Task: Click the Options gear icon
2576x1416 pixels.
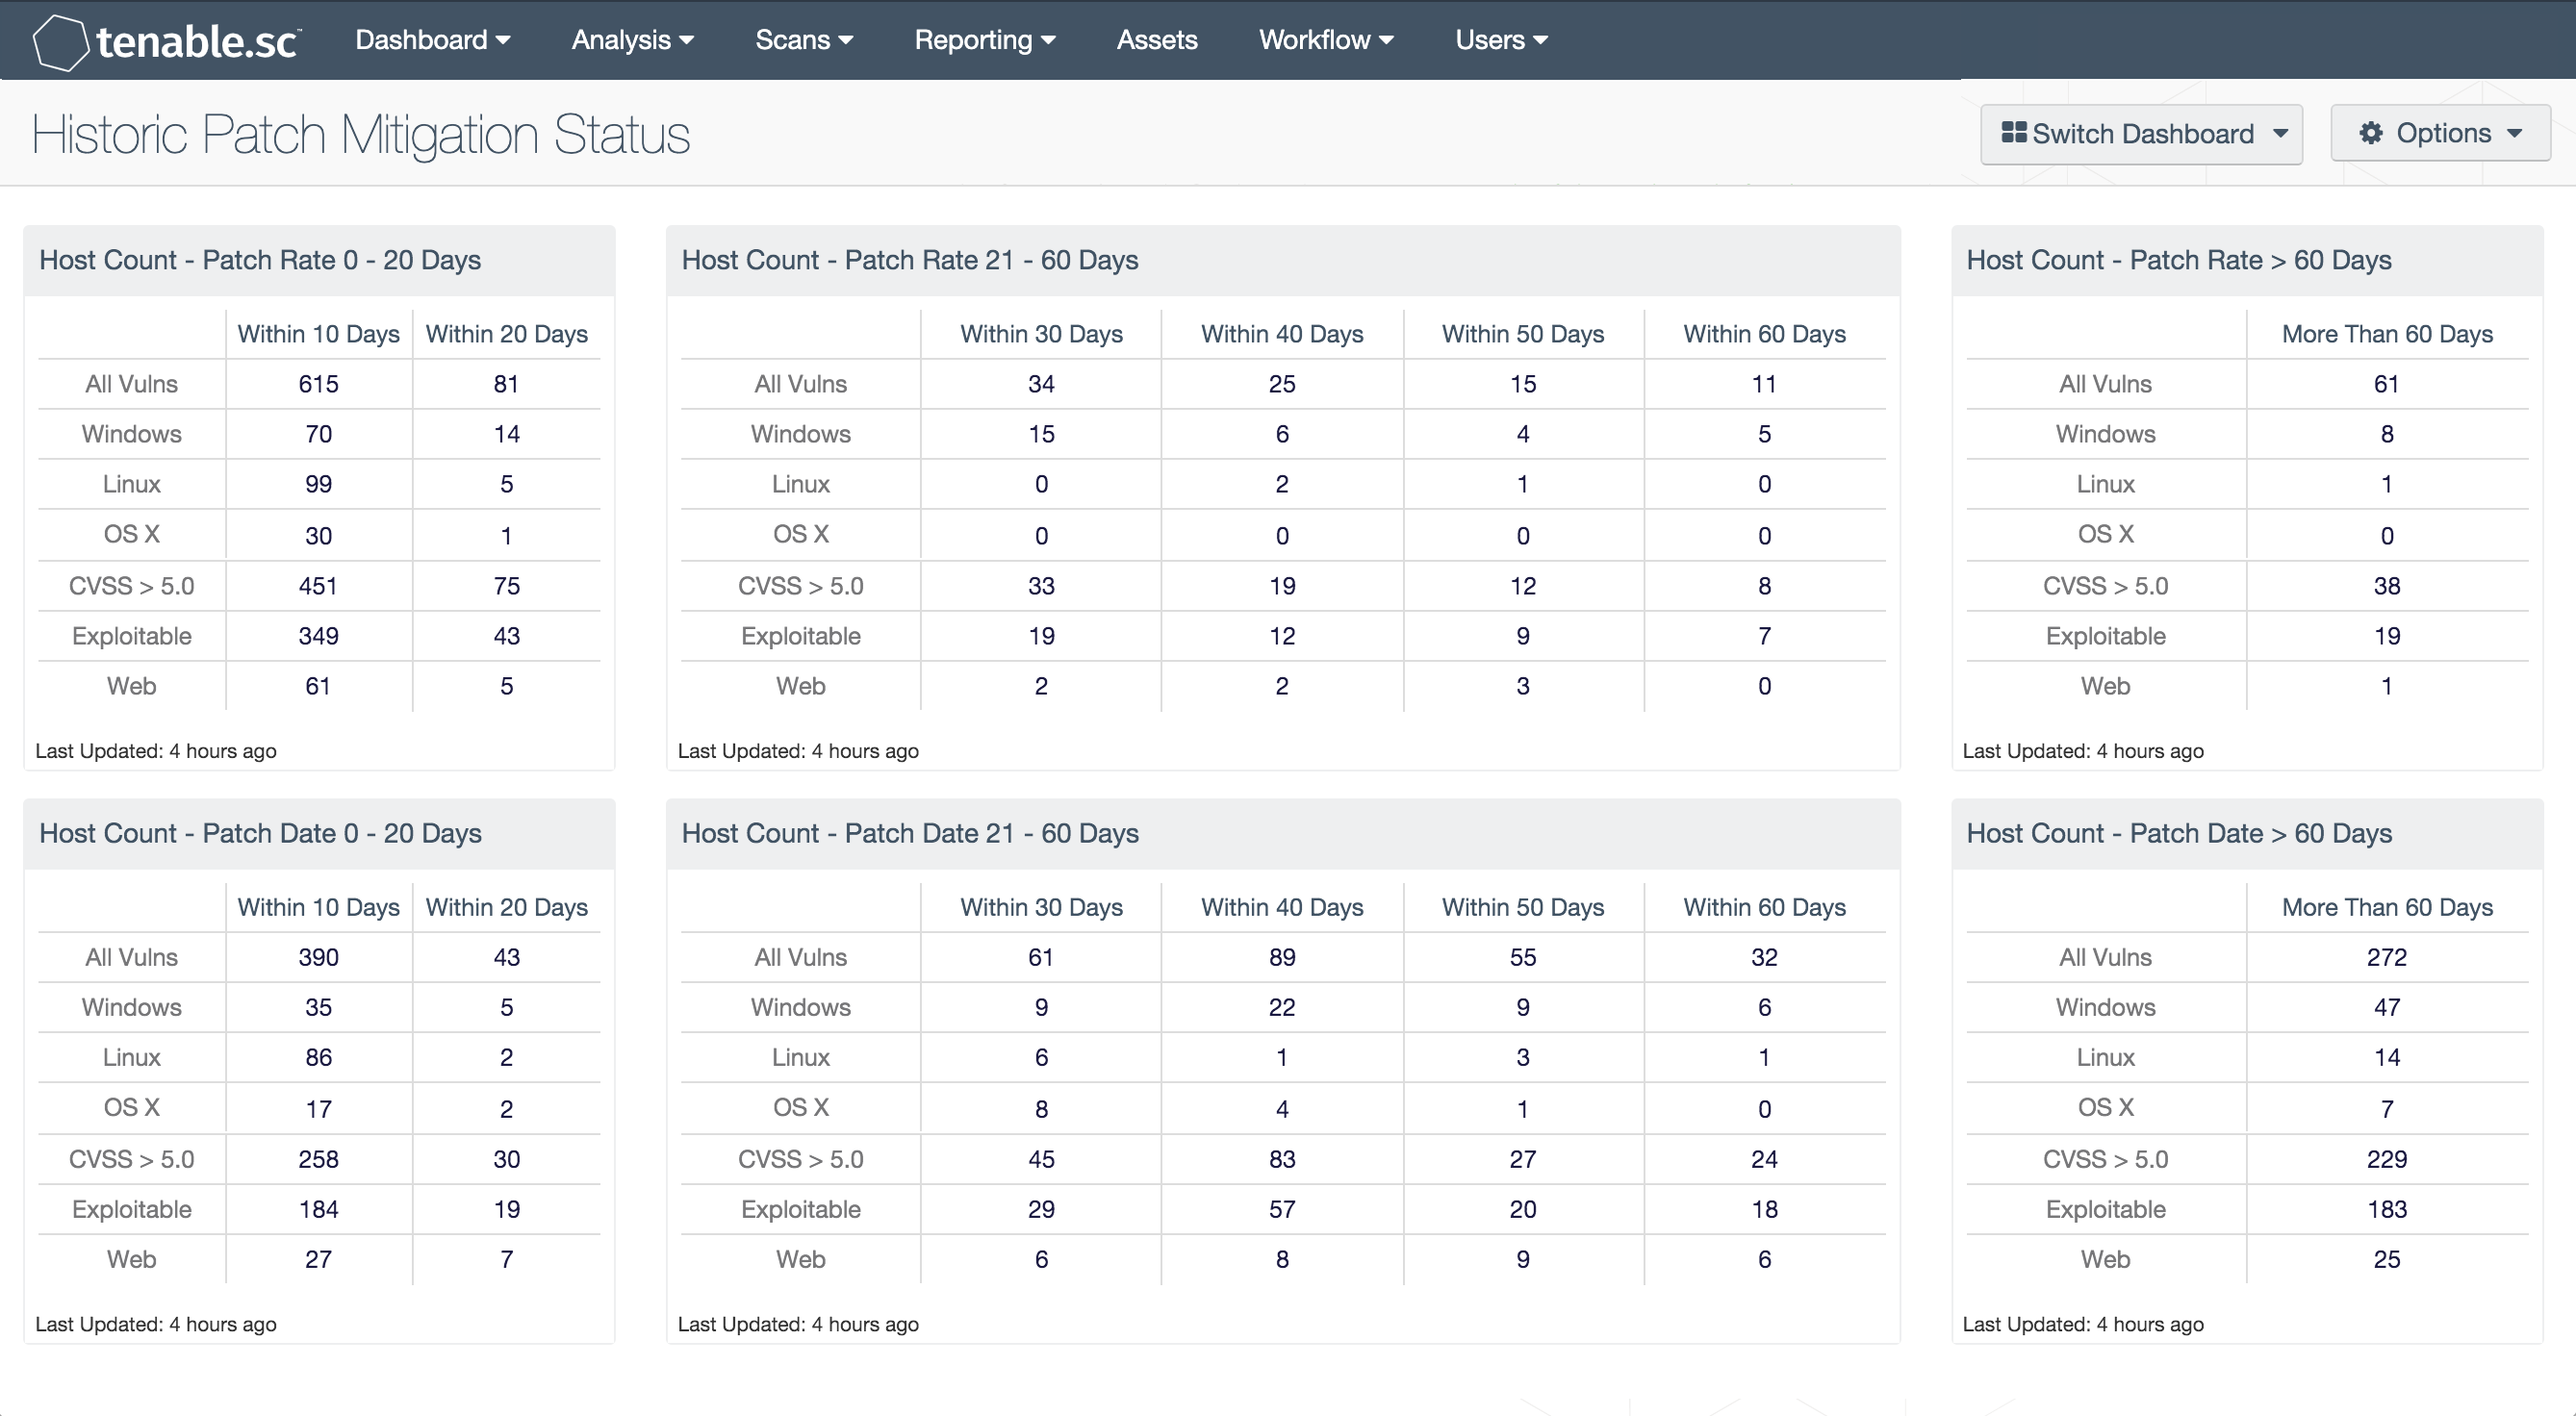Action: (2370, 133)
